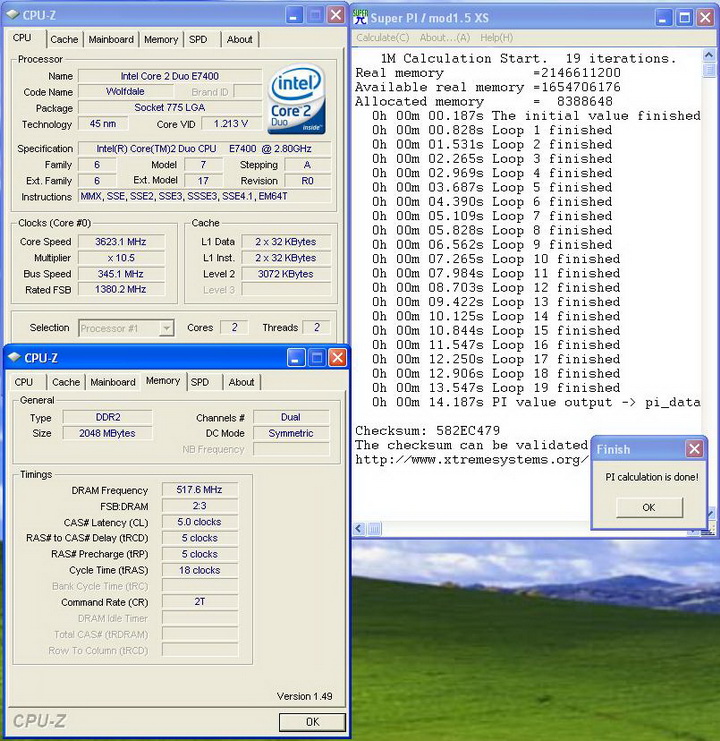Click the Technology value 45 nm
This screenshot has width=720, height=741.
[103, 124]
